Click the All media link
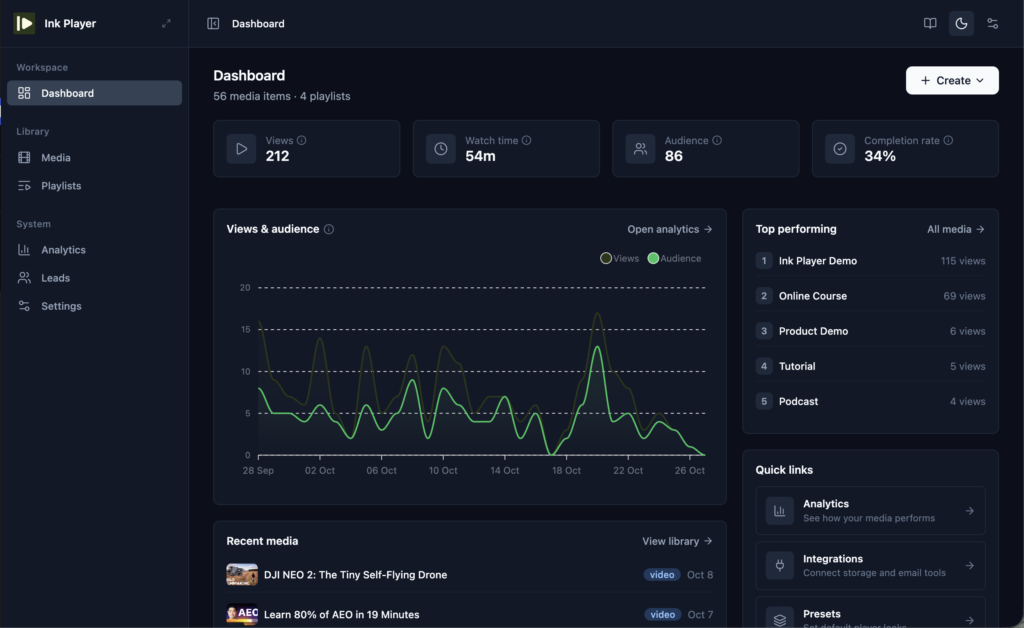The width and height of the screenshot is (1024, 628). coord(956,229)
